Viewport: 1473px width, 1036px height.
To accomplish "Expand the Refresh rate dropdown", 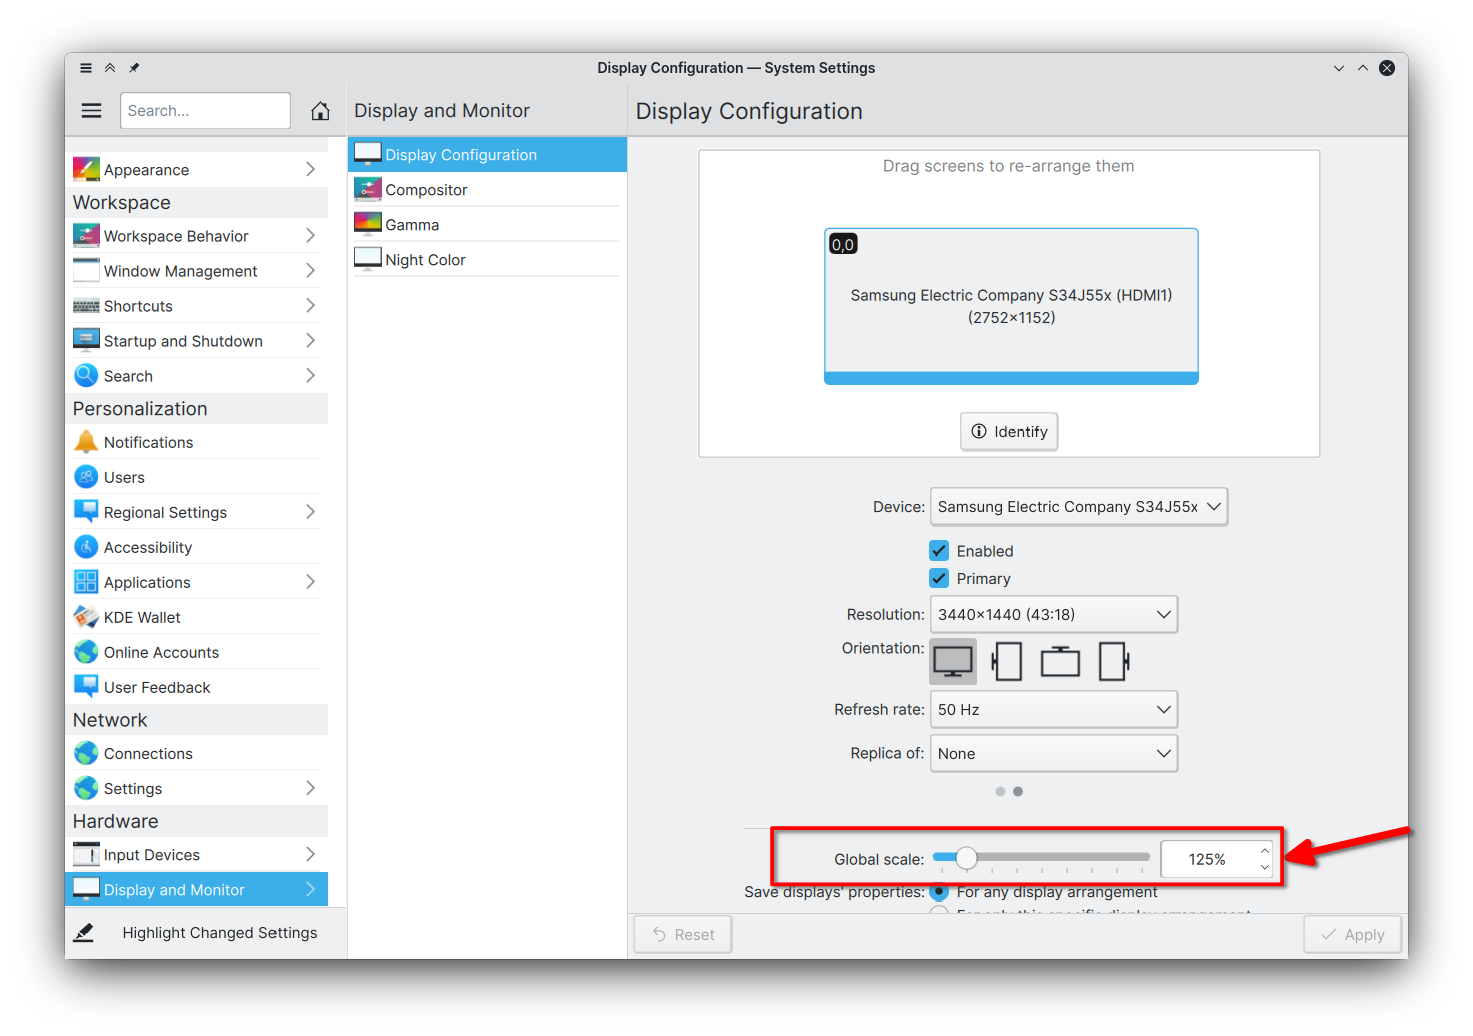I will [1054, 709].
